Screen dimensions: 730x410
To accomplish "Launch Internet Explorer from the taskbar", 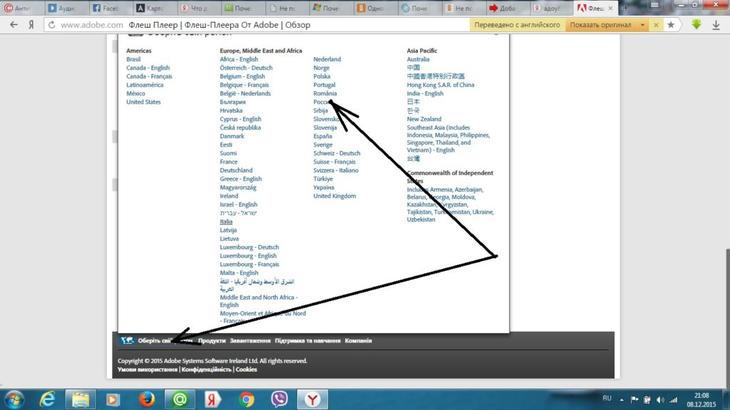I will (x=47, y=399).
